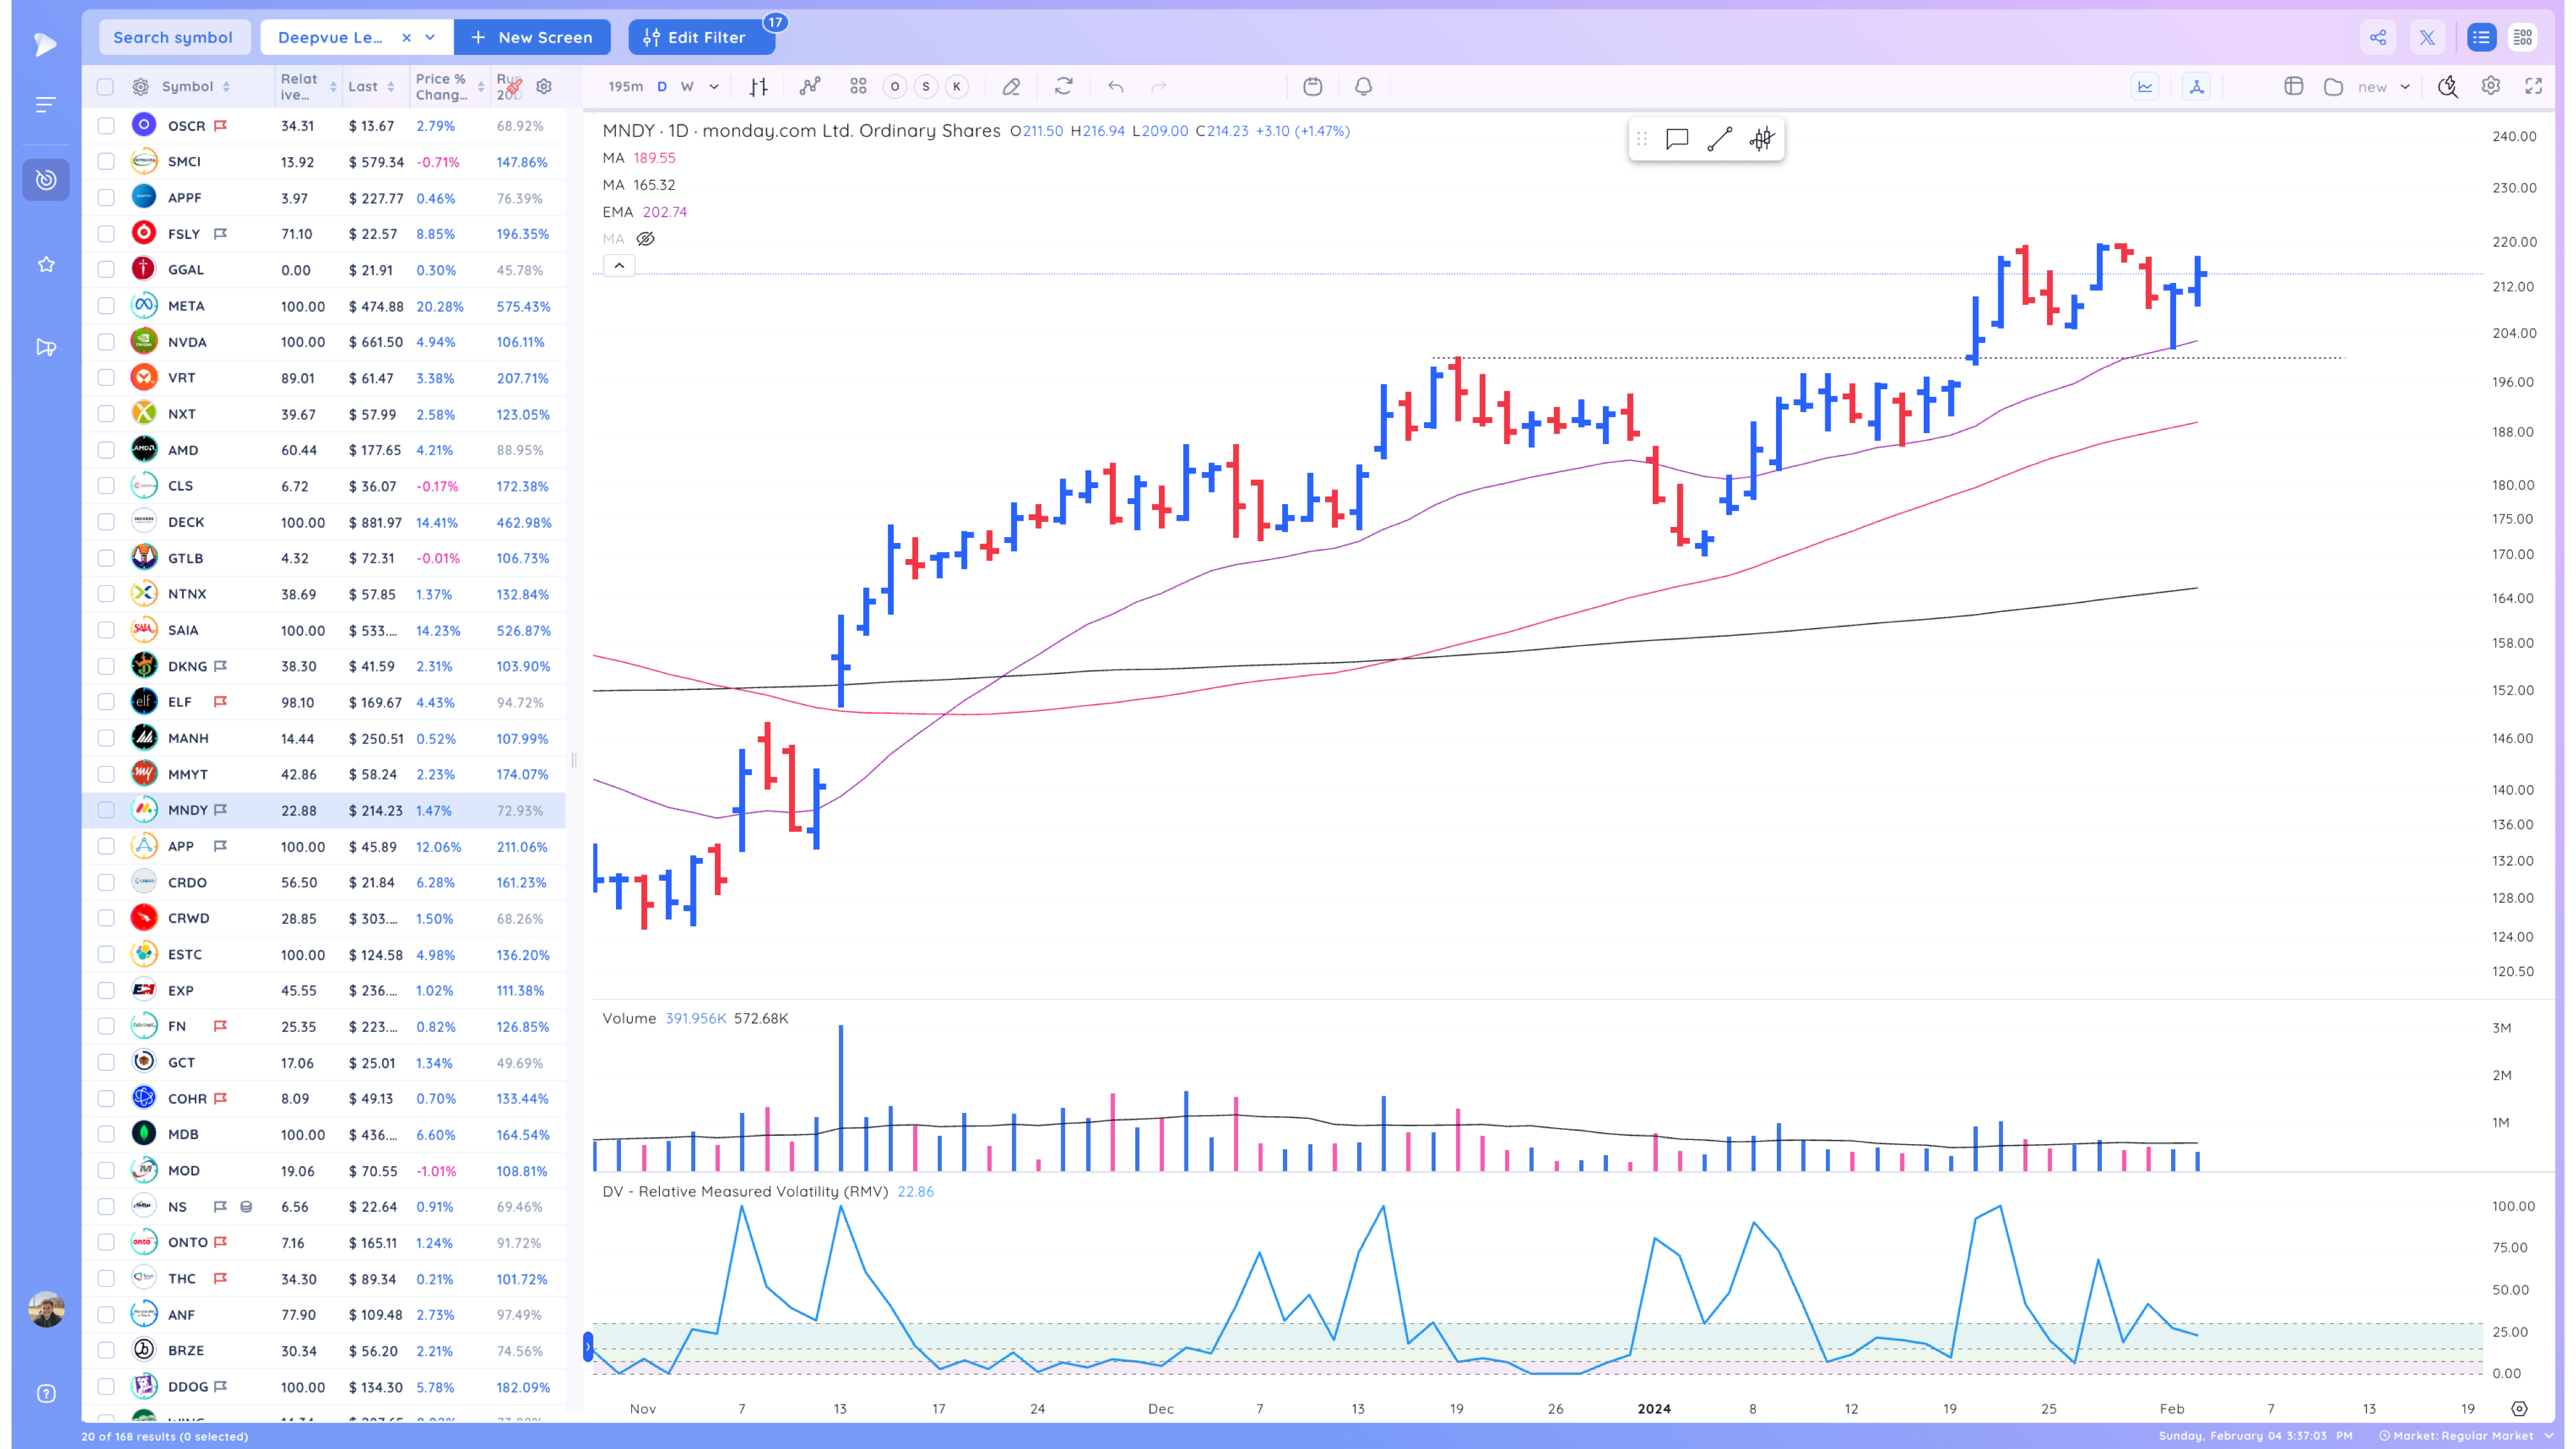Click the Edit Filter button

701,38
